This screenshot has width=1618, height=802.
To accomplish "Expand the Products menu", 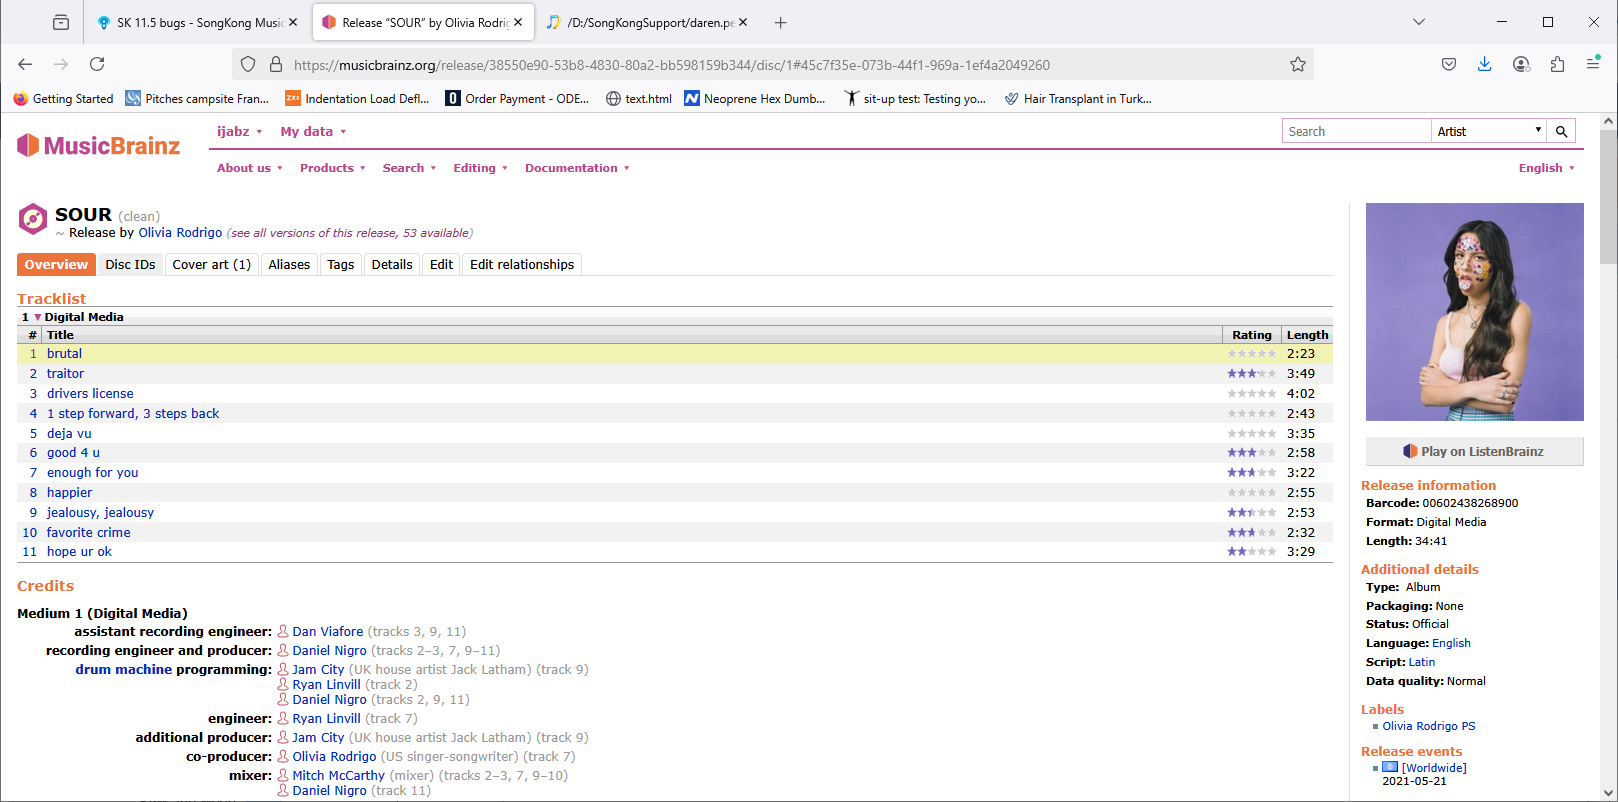I will point(333,168).
